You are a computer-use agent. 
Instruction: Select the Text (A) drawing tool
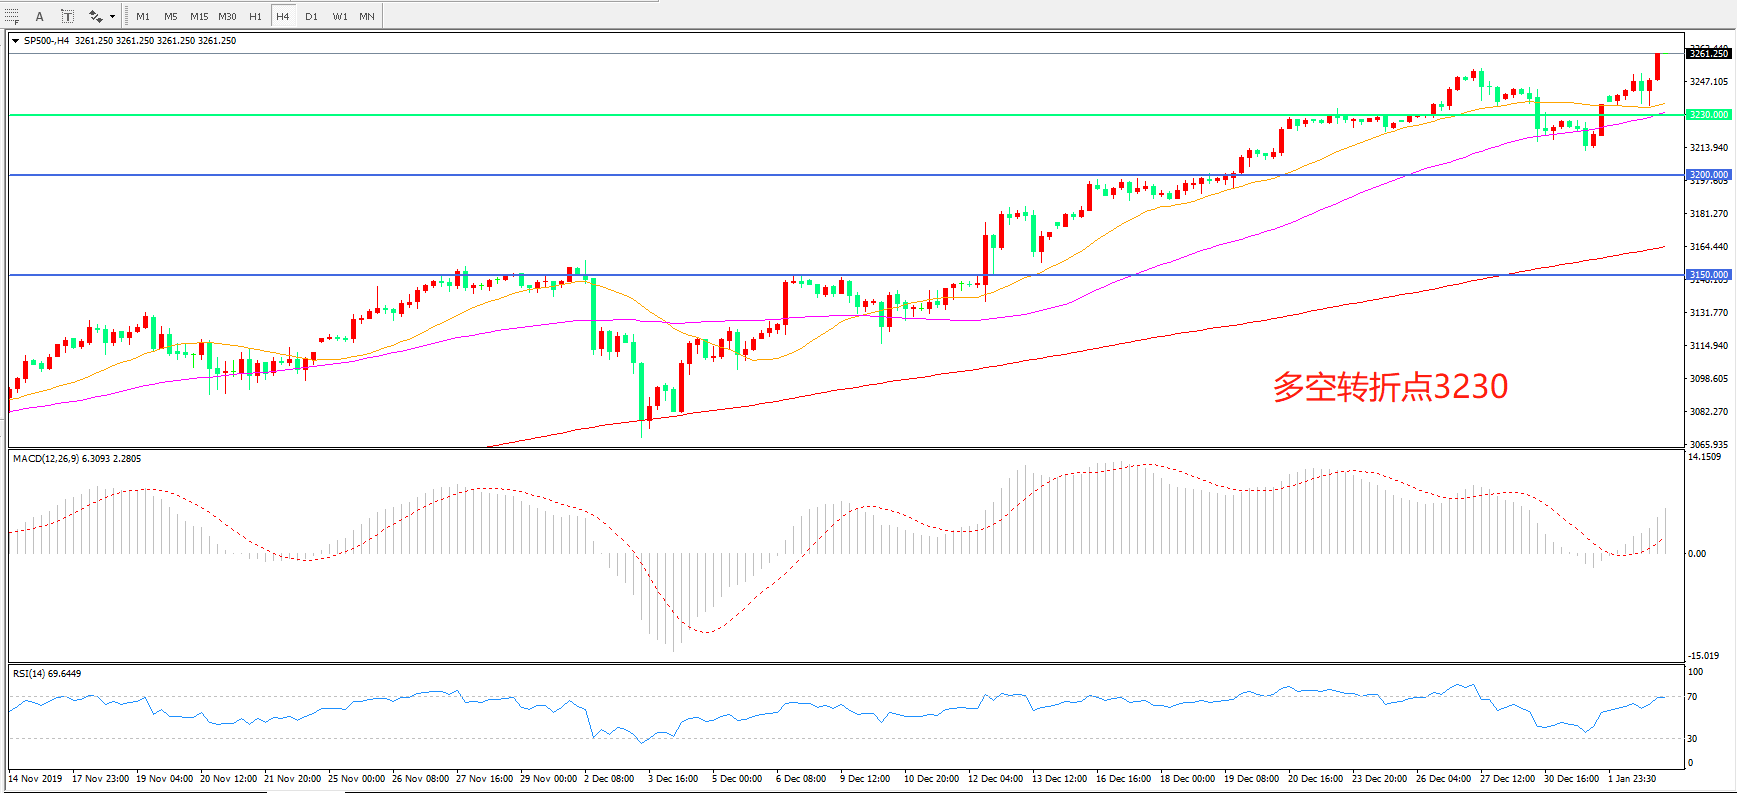point(40,16)
